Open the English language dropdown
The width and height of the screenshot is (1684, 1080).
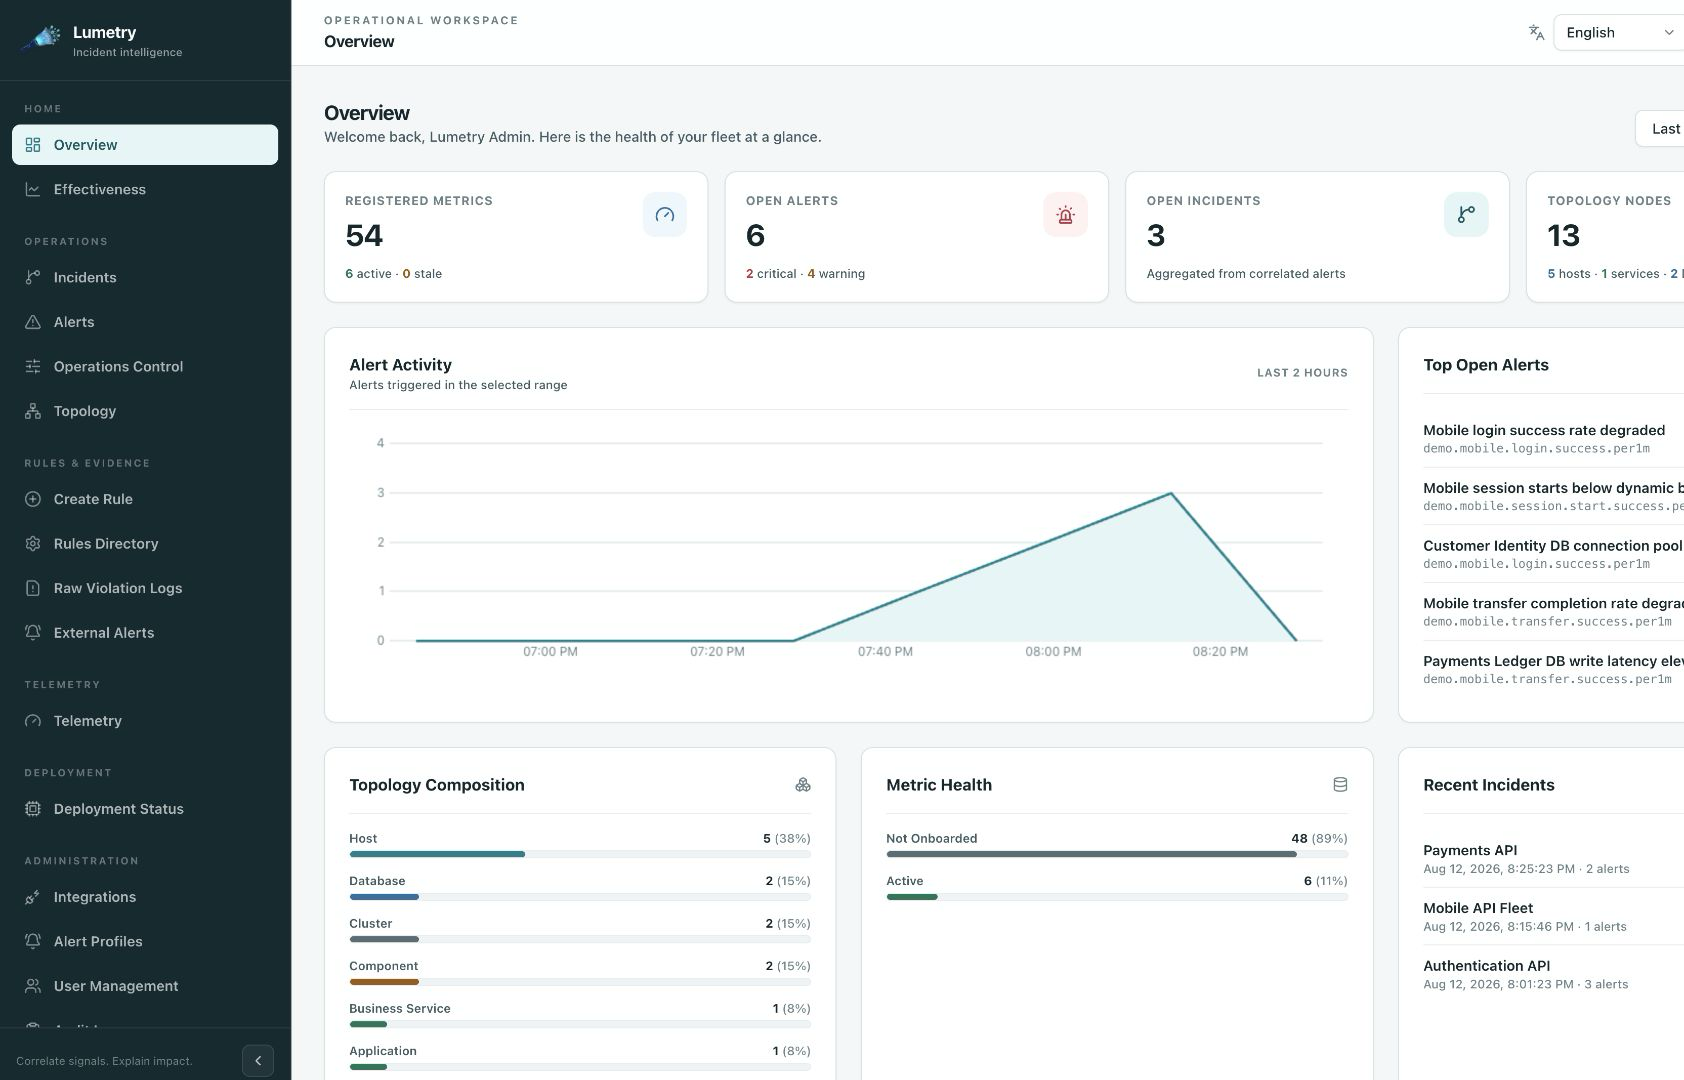tap(1618, 32)
